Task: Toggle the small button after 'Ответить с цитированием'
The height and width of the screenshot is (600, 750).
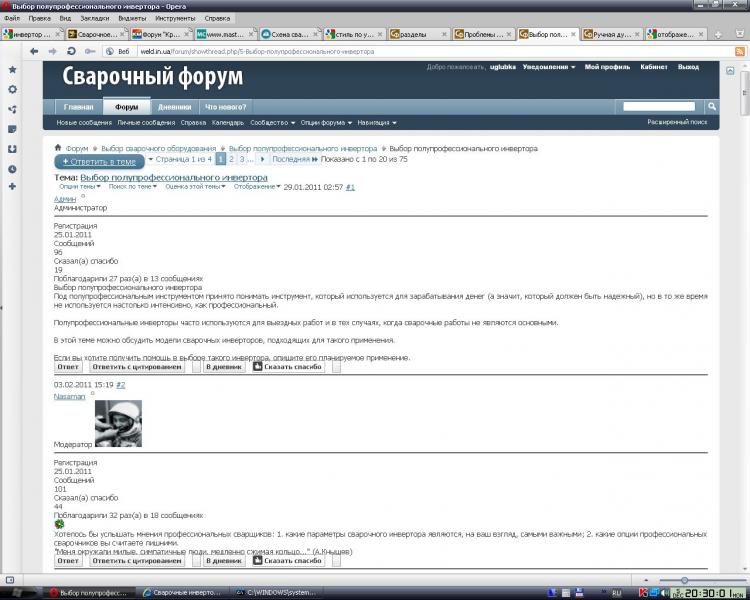Action: coord(196,367)
